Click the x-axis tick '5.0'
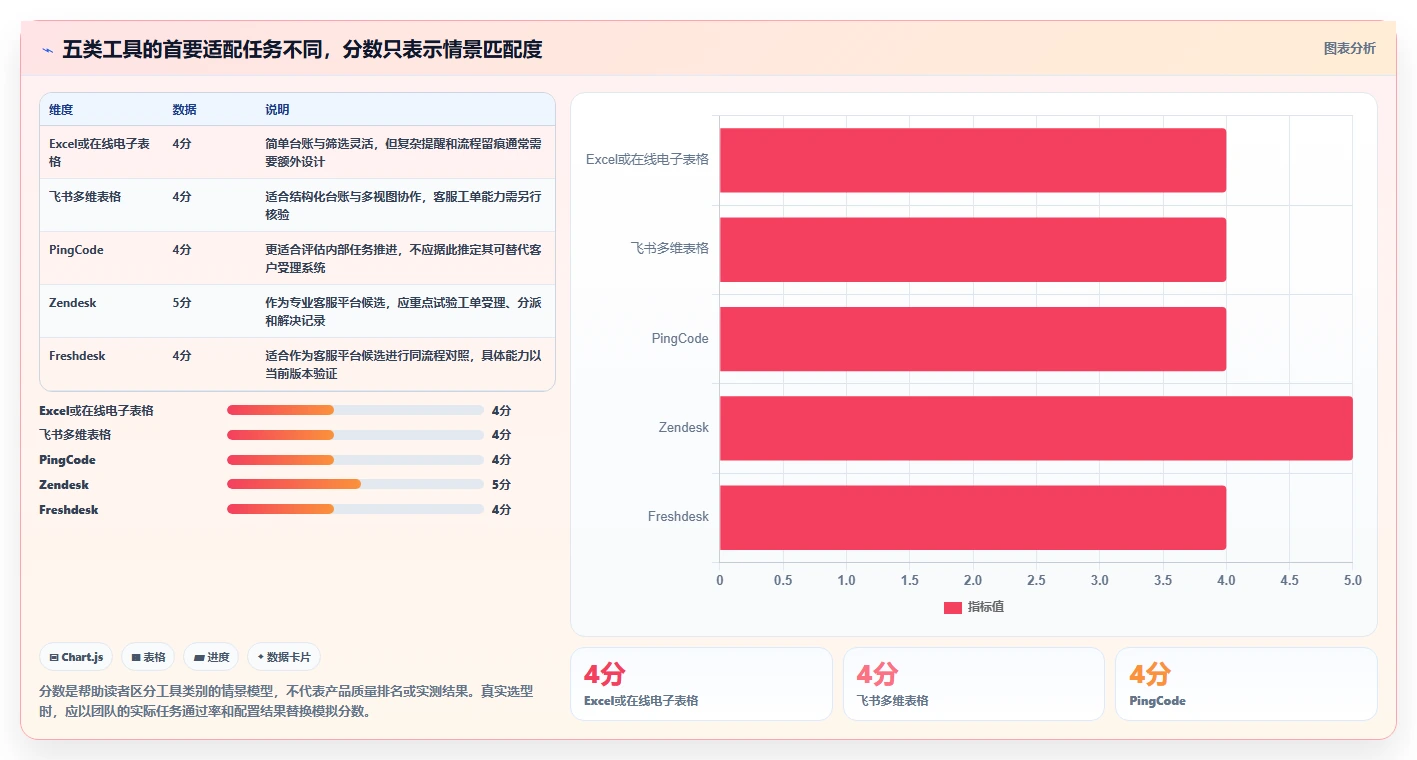Screen dimensions: 1417x760 coord(1352,580)
